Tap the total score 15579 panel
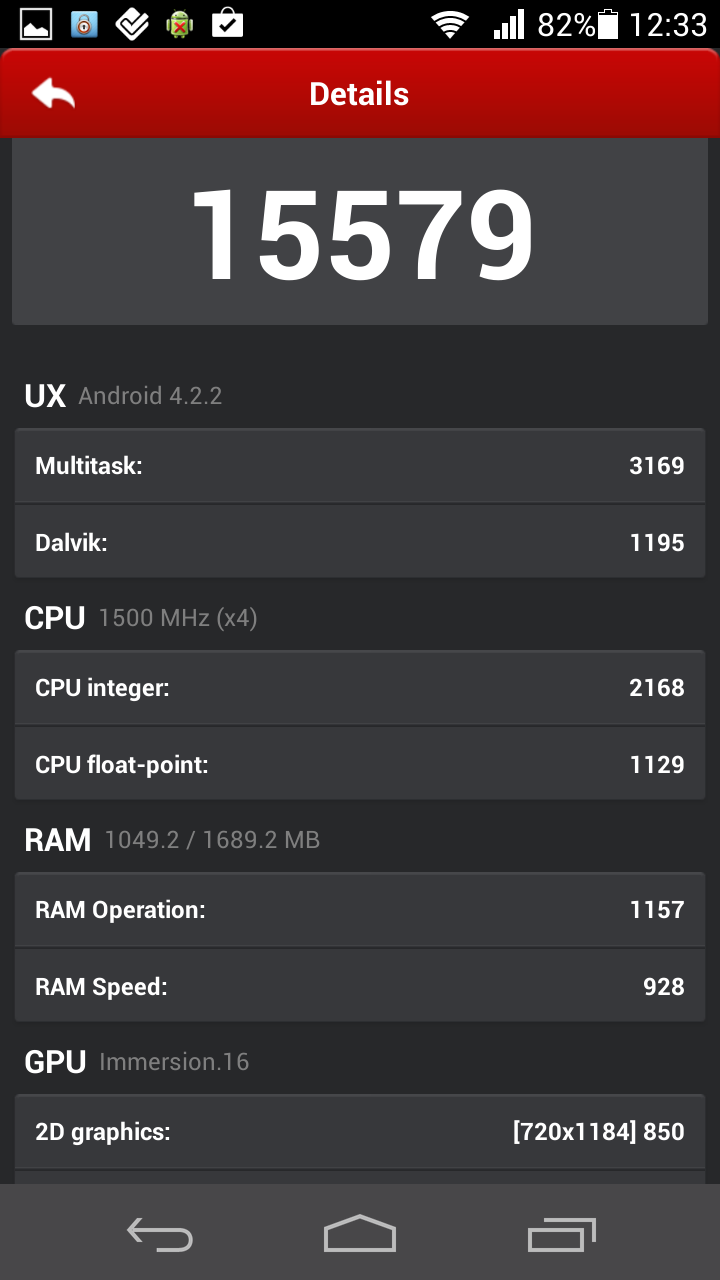720x1280 pixels. (360, 233)
